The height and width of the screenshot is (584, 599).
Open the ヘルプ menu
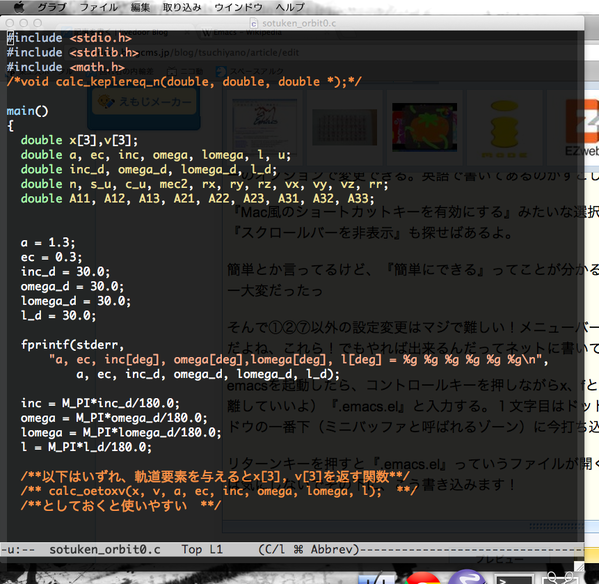click(290, 7)
